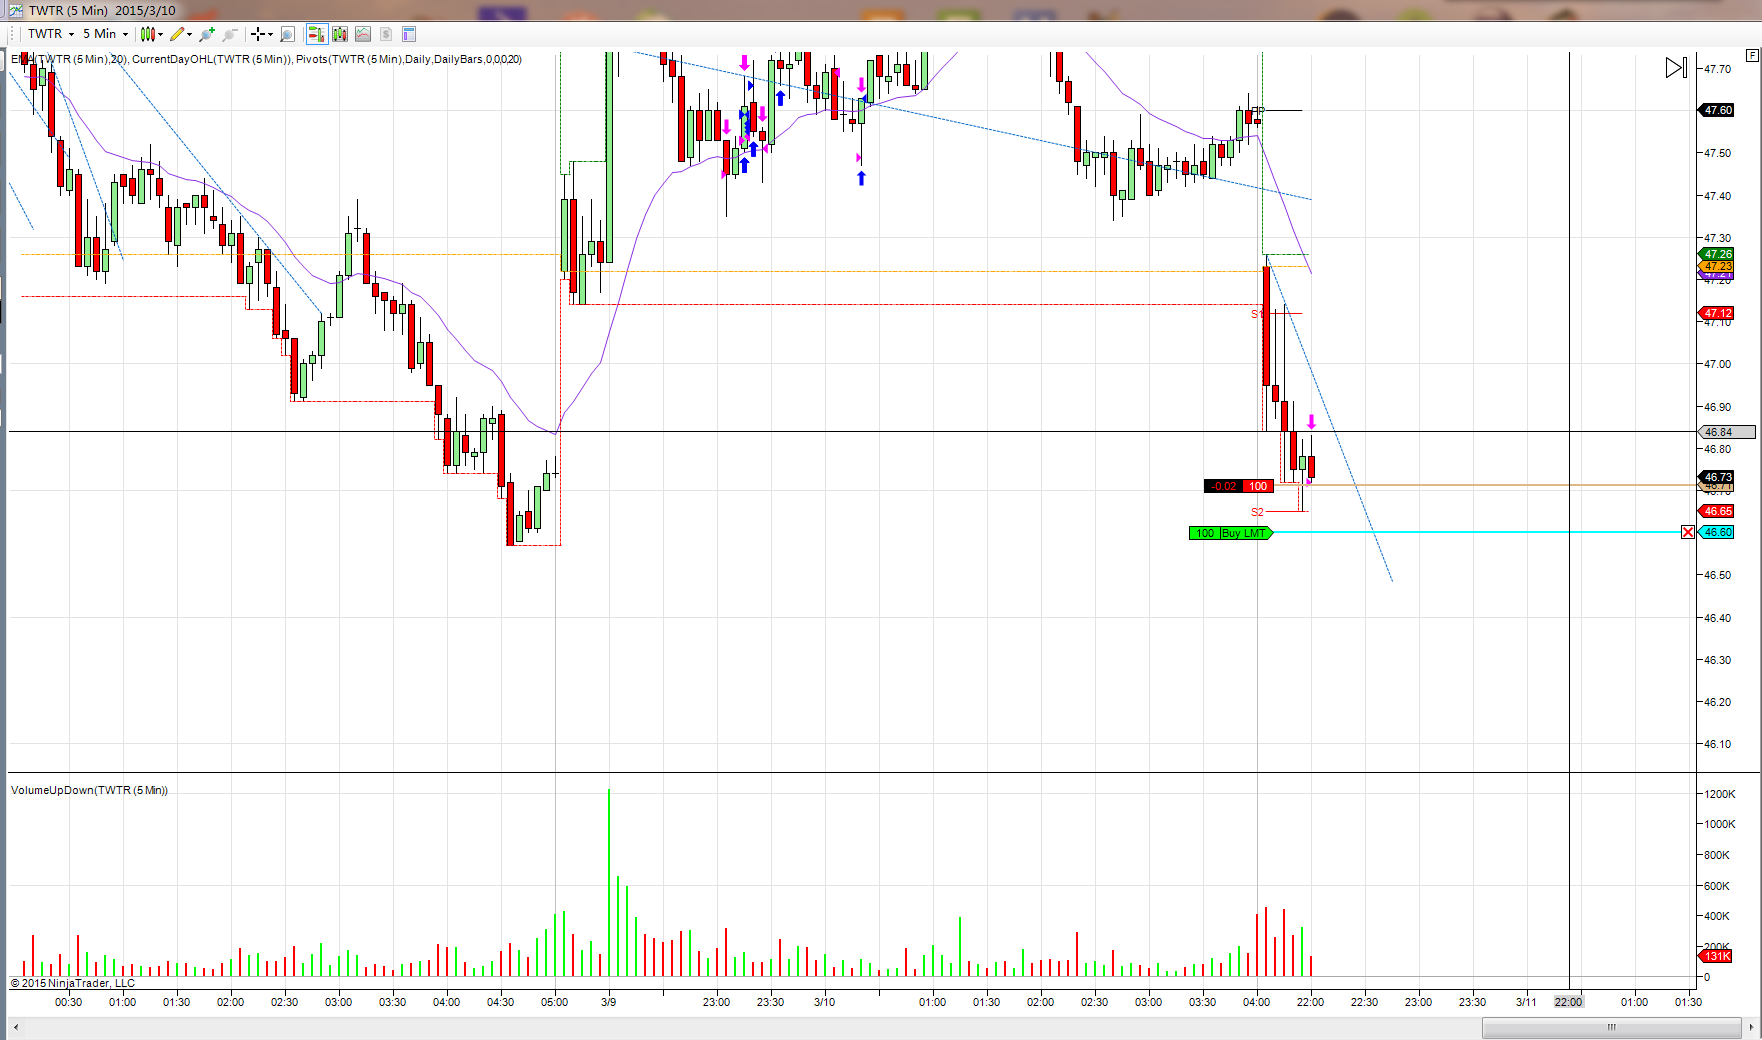This screenshot has width=1762, height=1040.
Task: Click the zoom out magnifier icon
Action: [230, 34]
